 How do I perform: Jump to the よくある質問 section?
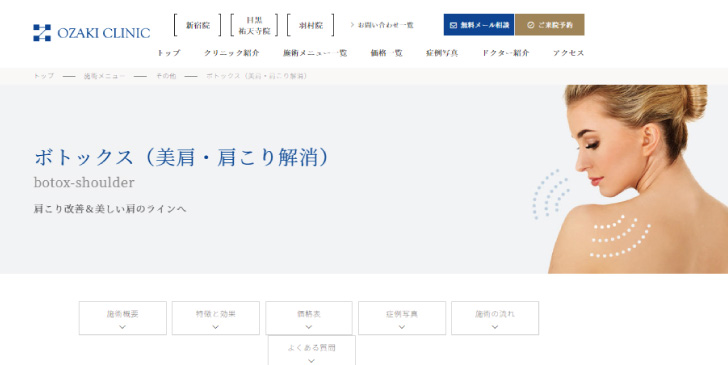pyautogui.click(x=312, y=351)
